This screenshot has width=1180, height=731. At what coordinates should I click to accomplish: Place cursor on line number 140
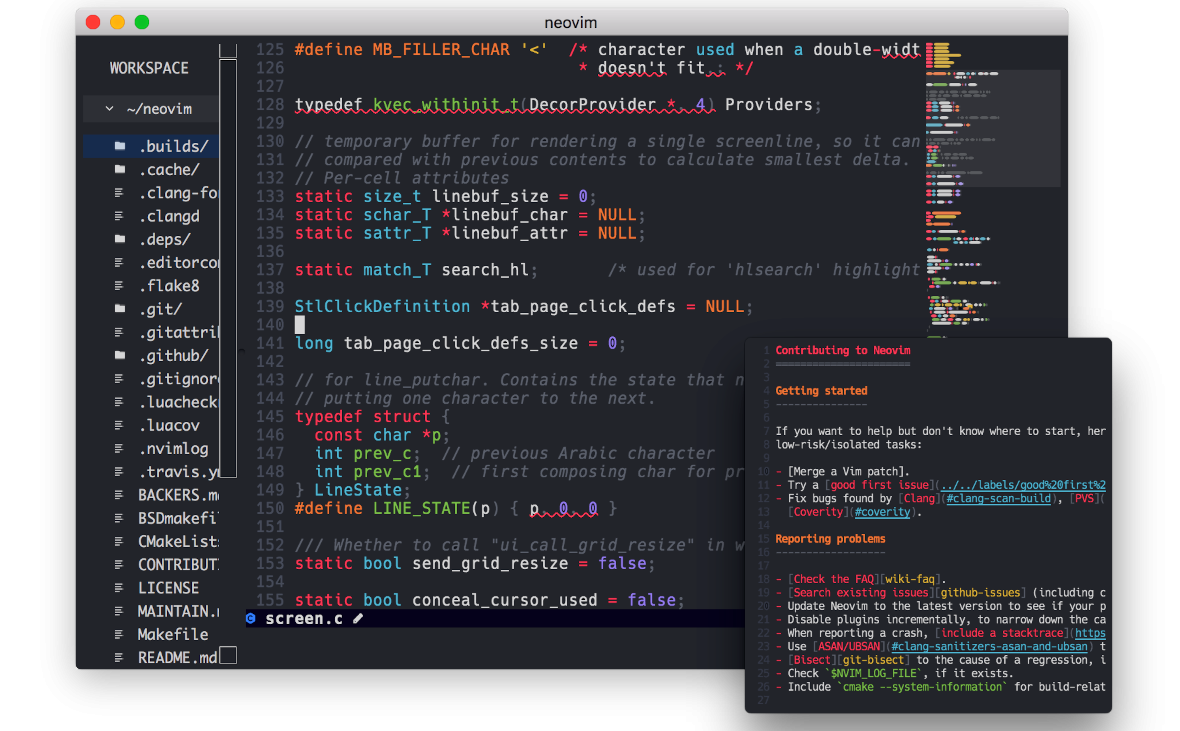pyautogui.click(x=269, y=324)
